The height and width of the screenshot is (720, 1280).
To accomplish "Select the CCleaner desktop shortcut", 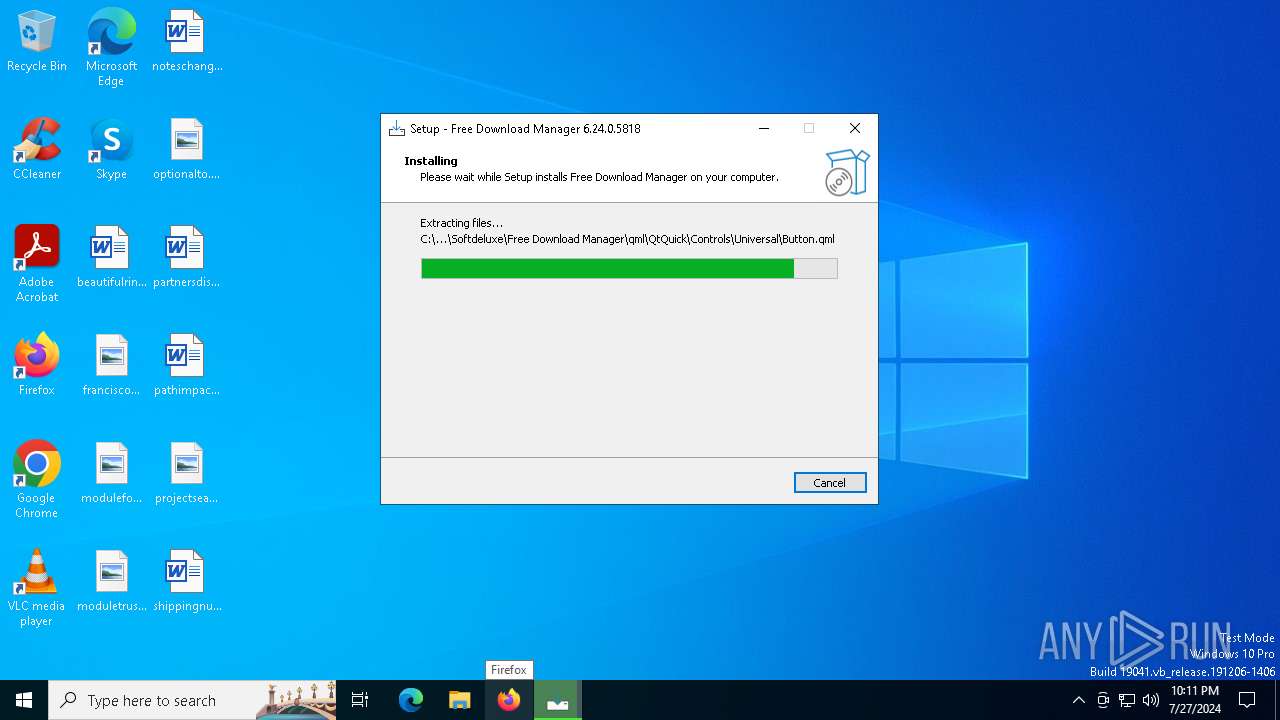I will point(37,150).
